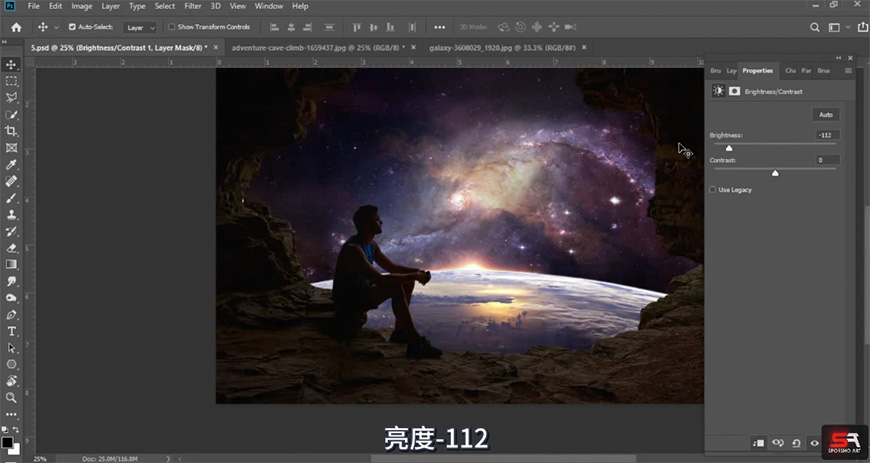The height and width of the screenshot is (463, 870).
Task: Click the view previous state icon
Action: point(777,443)
